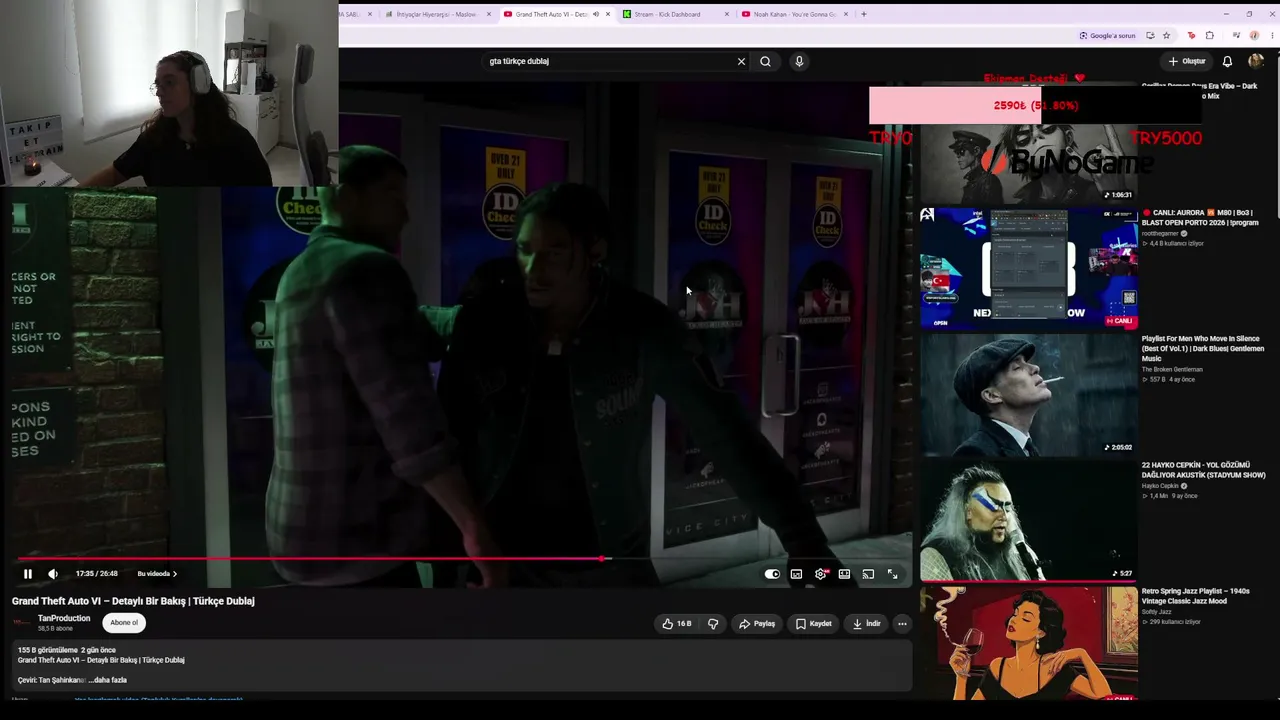1280x720 pixels.
Task: Close the İhtiyaçlar Hiyerarşisi tab
Action: [x=489, y=14]
